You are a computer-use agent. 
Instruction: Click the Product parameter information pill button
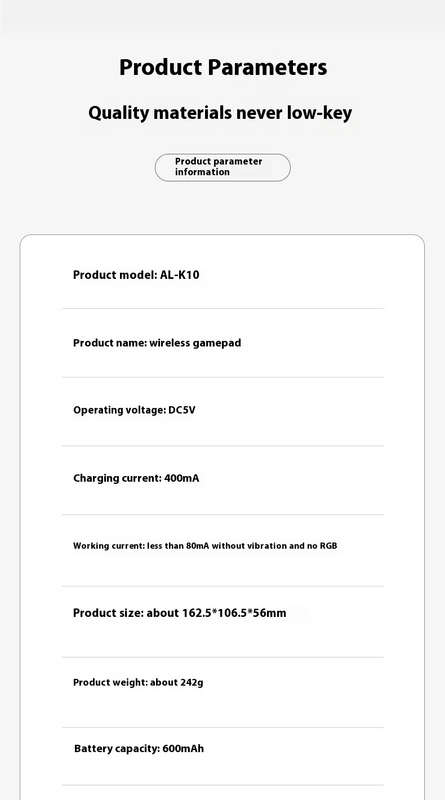222,167
